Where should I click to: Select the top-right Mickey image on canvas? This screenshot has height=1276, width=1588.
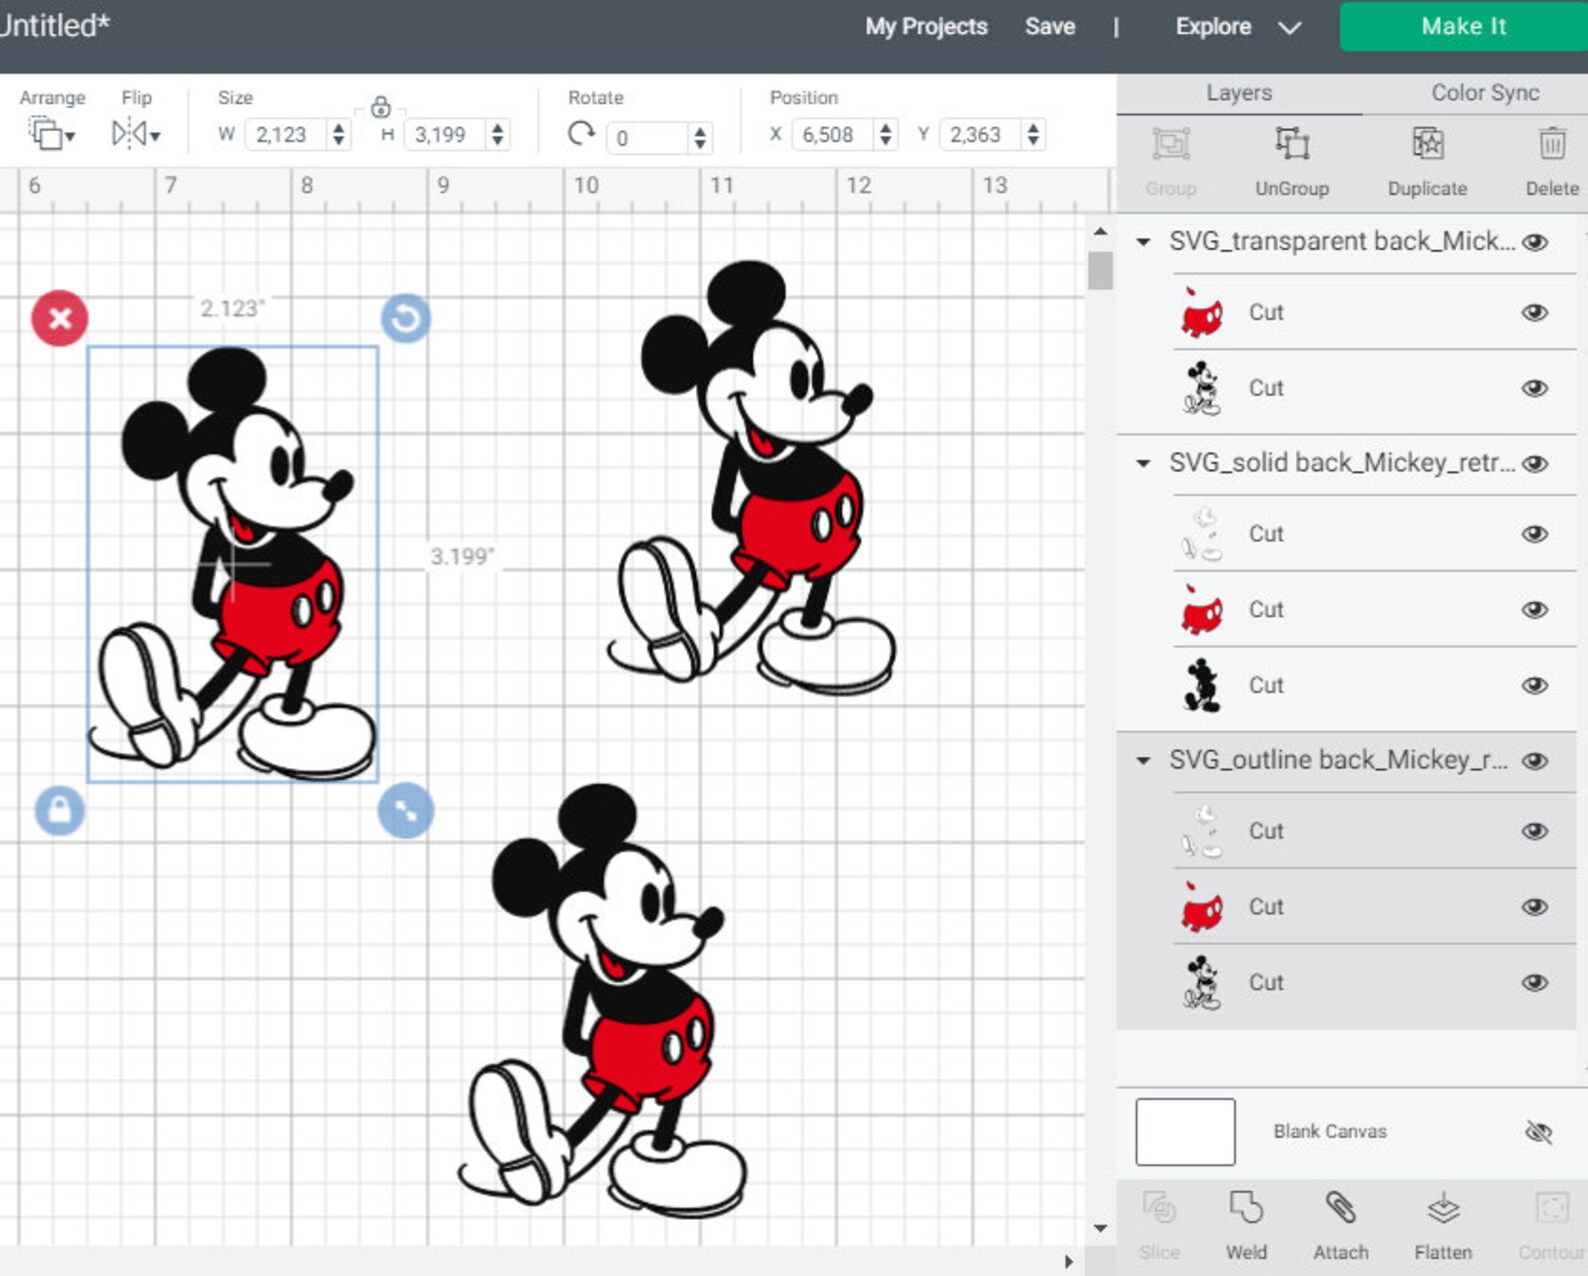(x=751, y=478)
